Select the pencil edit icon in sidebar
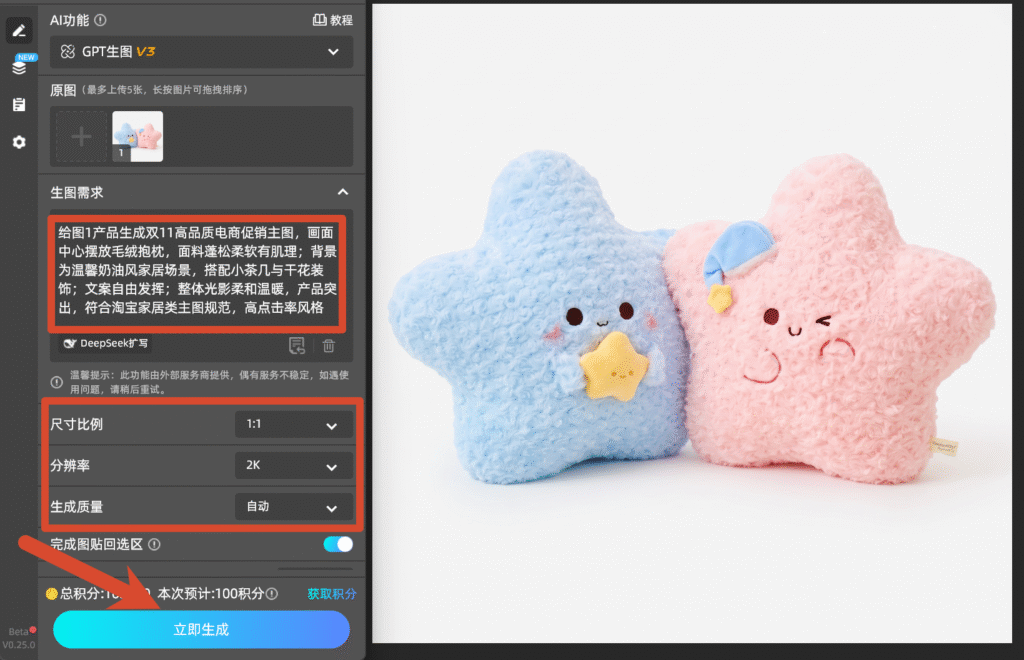The width and height of the screenshot is (1024, 660). click(x=19, y=30)
